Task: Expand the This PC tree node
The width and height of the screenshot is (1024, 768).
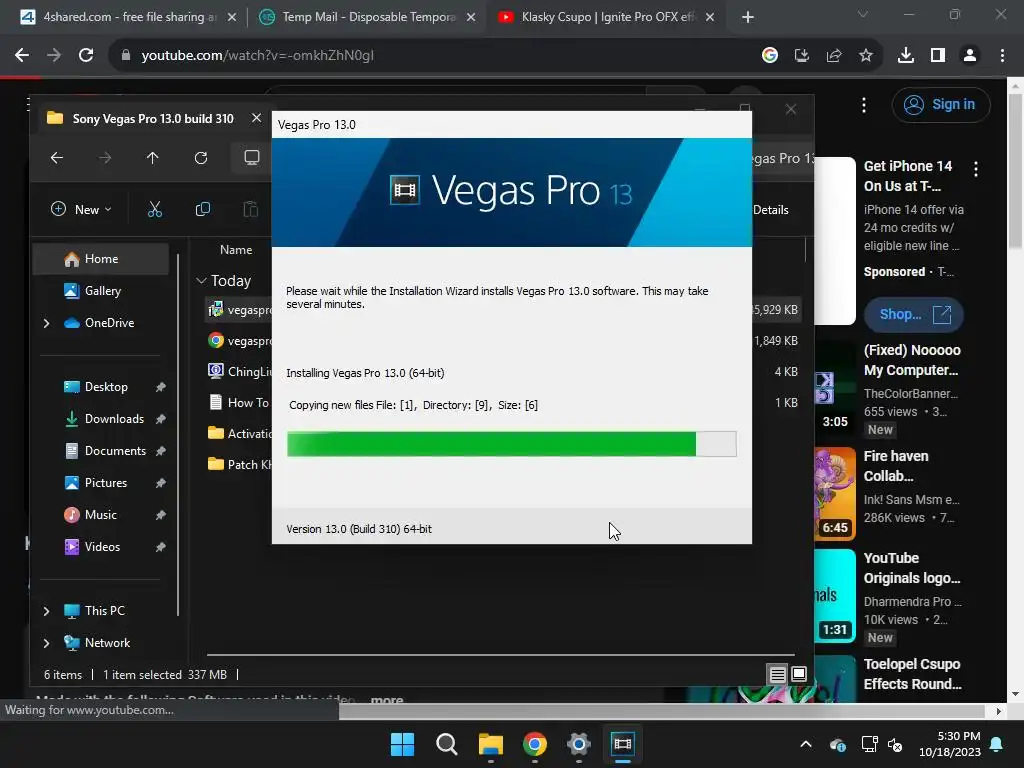Action: 46,611
